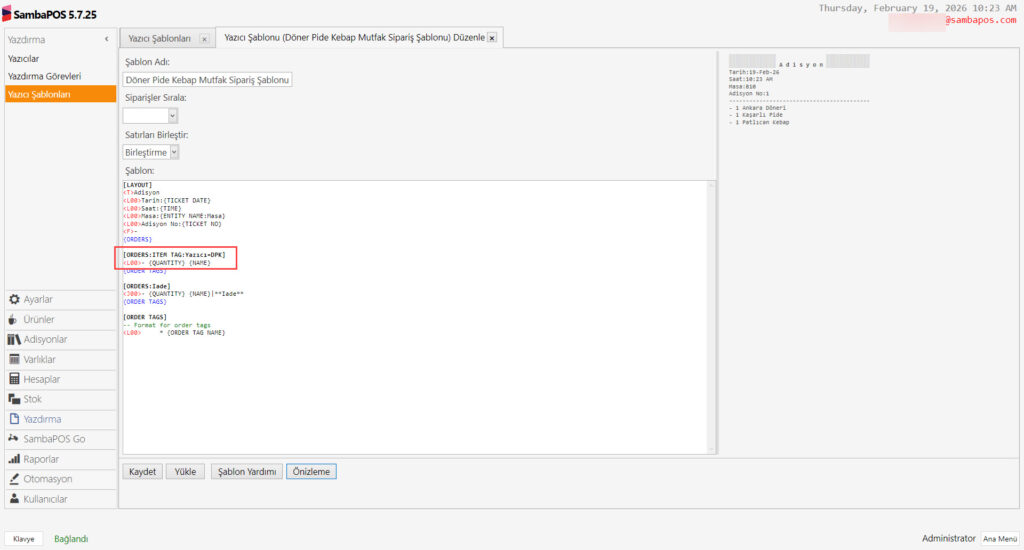This screenshot has width=1024, height=550.
Task: Click the Kullanıcılar person icon
Action: point(14,499)
